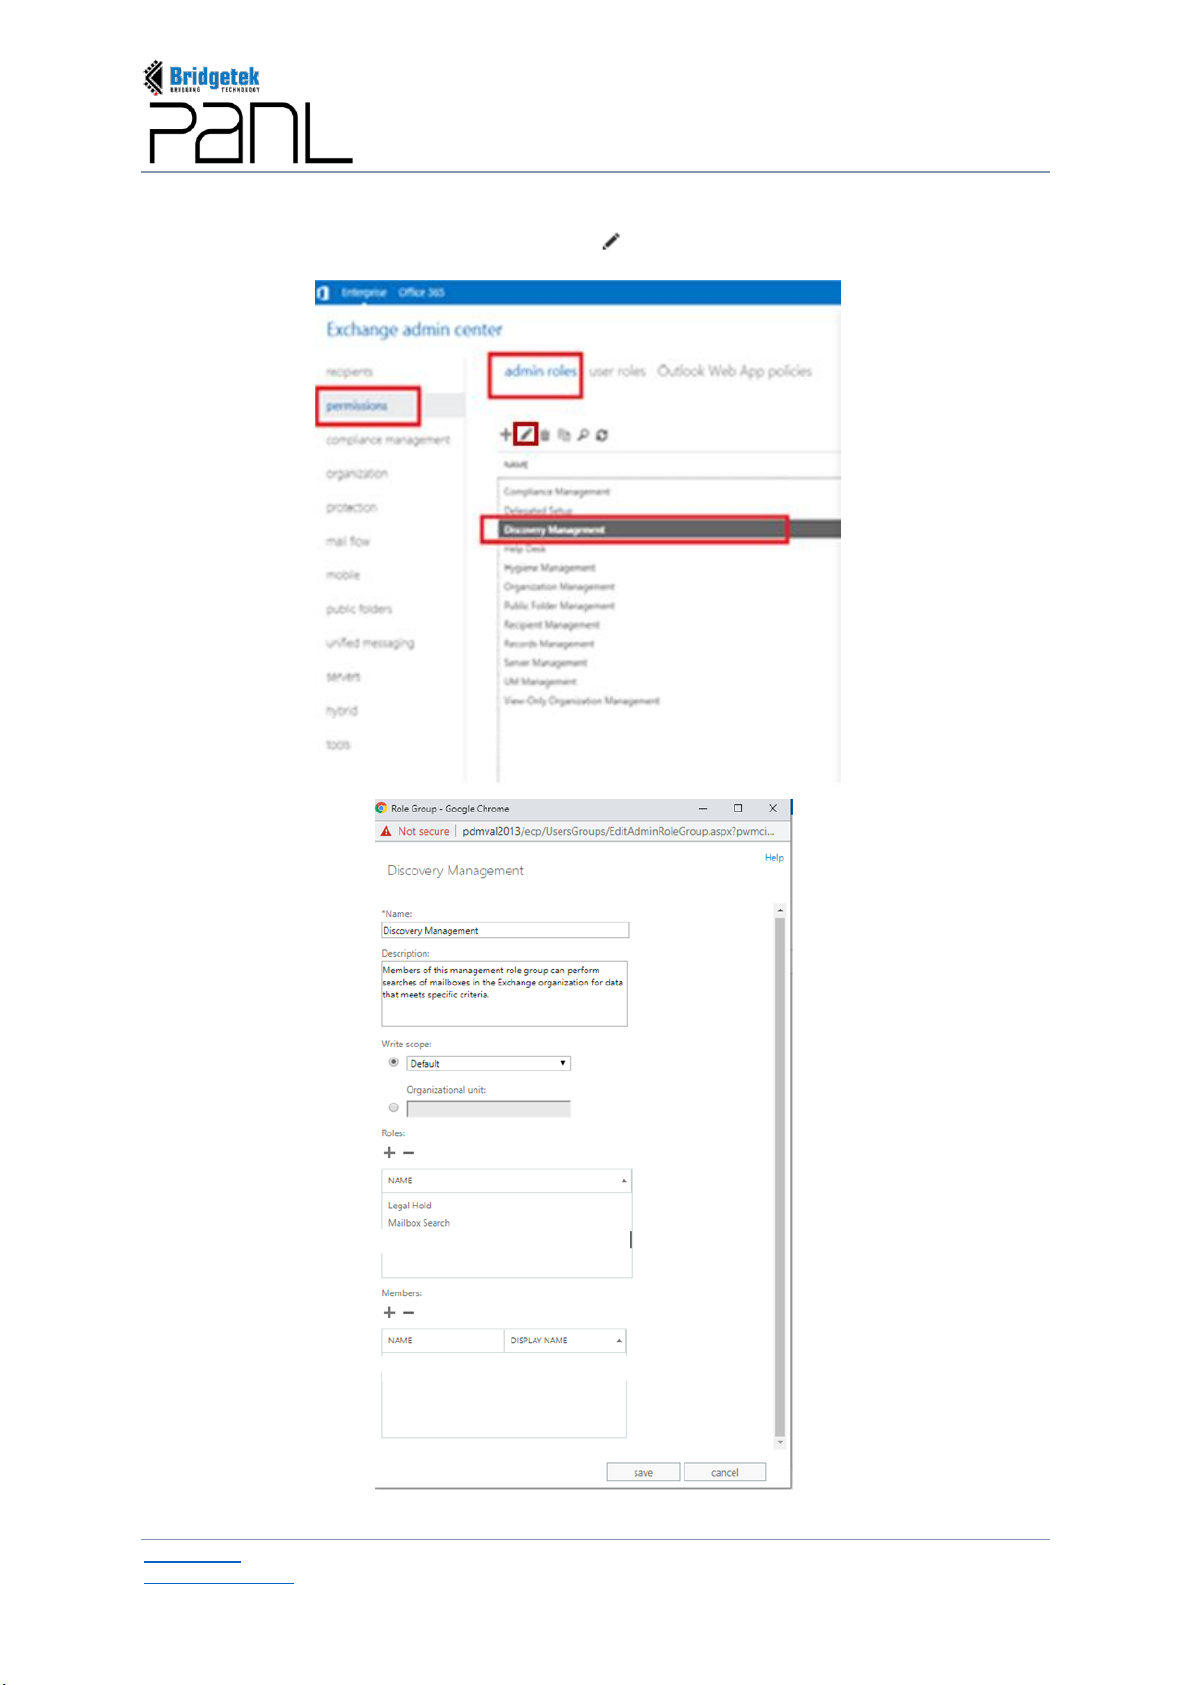Remove a member with the Members minus icon
This screenshot has height=1685, width=1192.
408,1313
